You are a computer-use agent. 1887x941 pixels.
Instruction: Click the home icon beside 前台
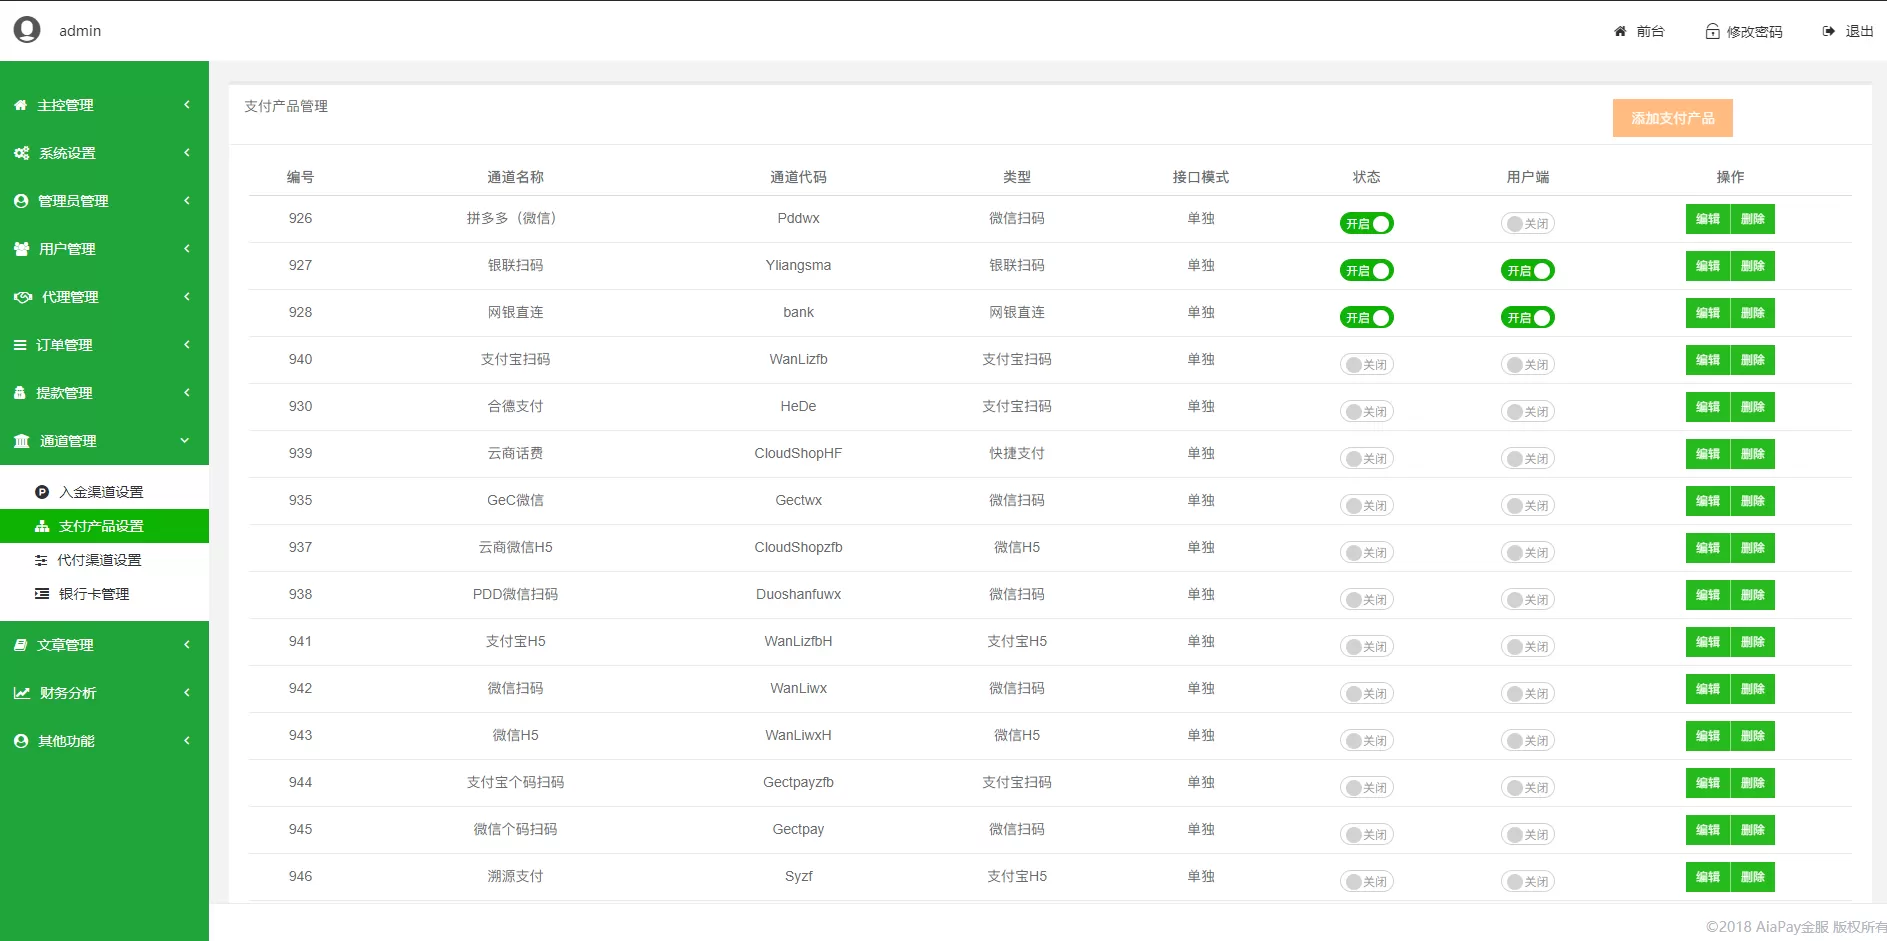(x=1620, y=31)
